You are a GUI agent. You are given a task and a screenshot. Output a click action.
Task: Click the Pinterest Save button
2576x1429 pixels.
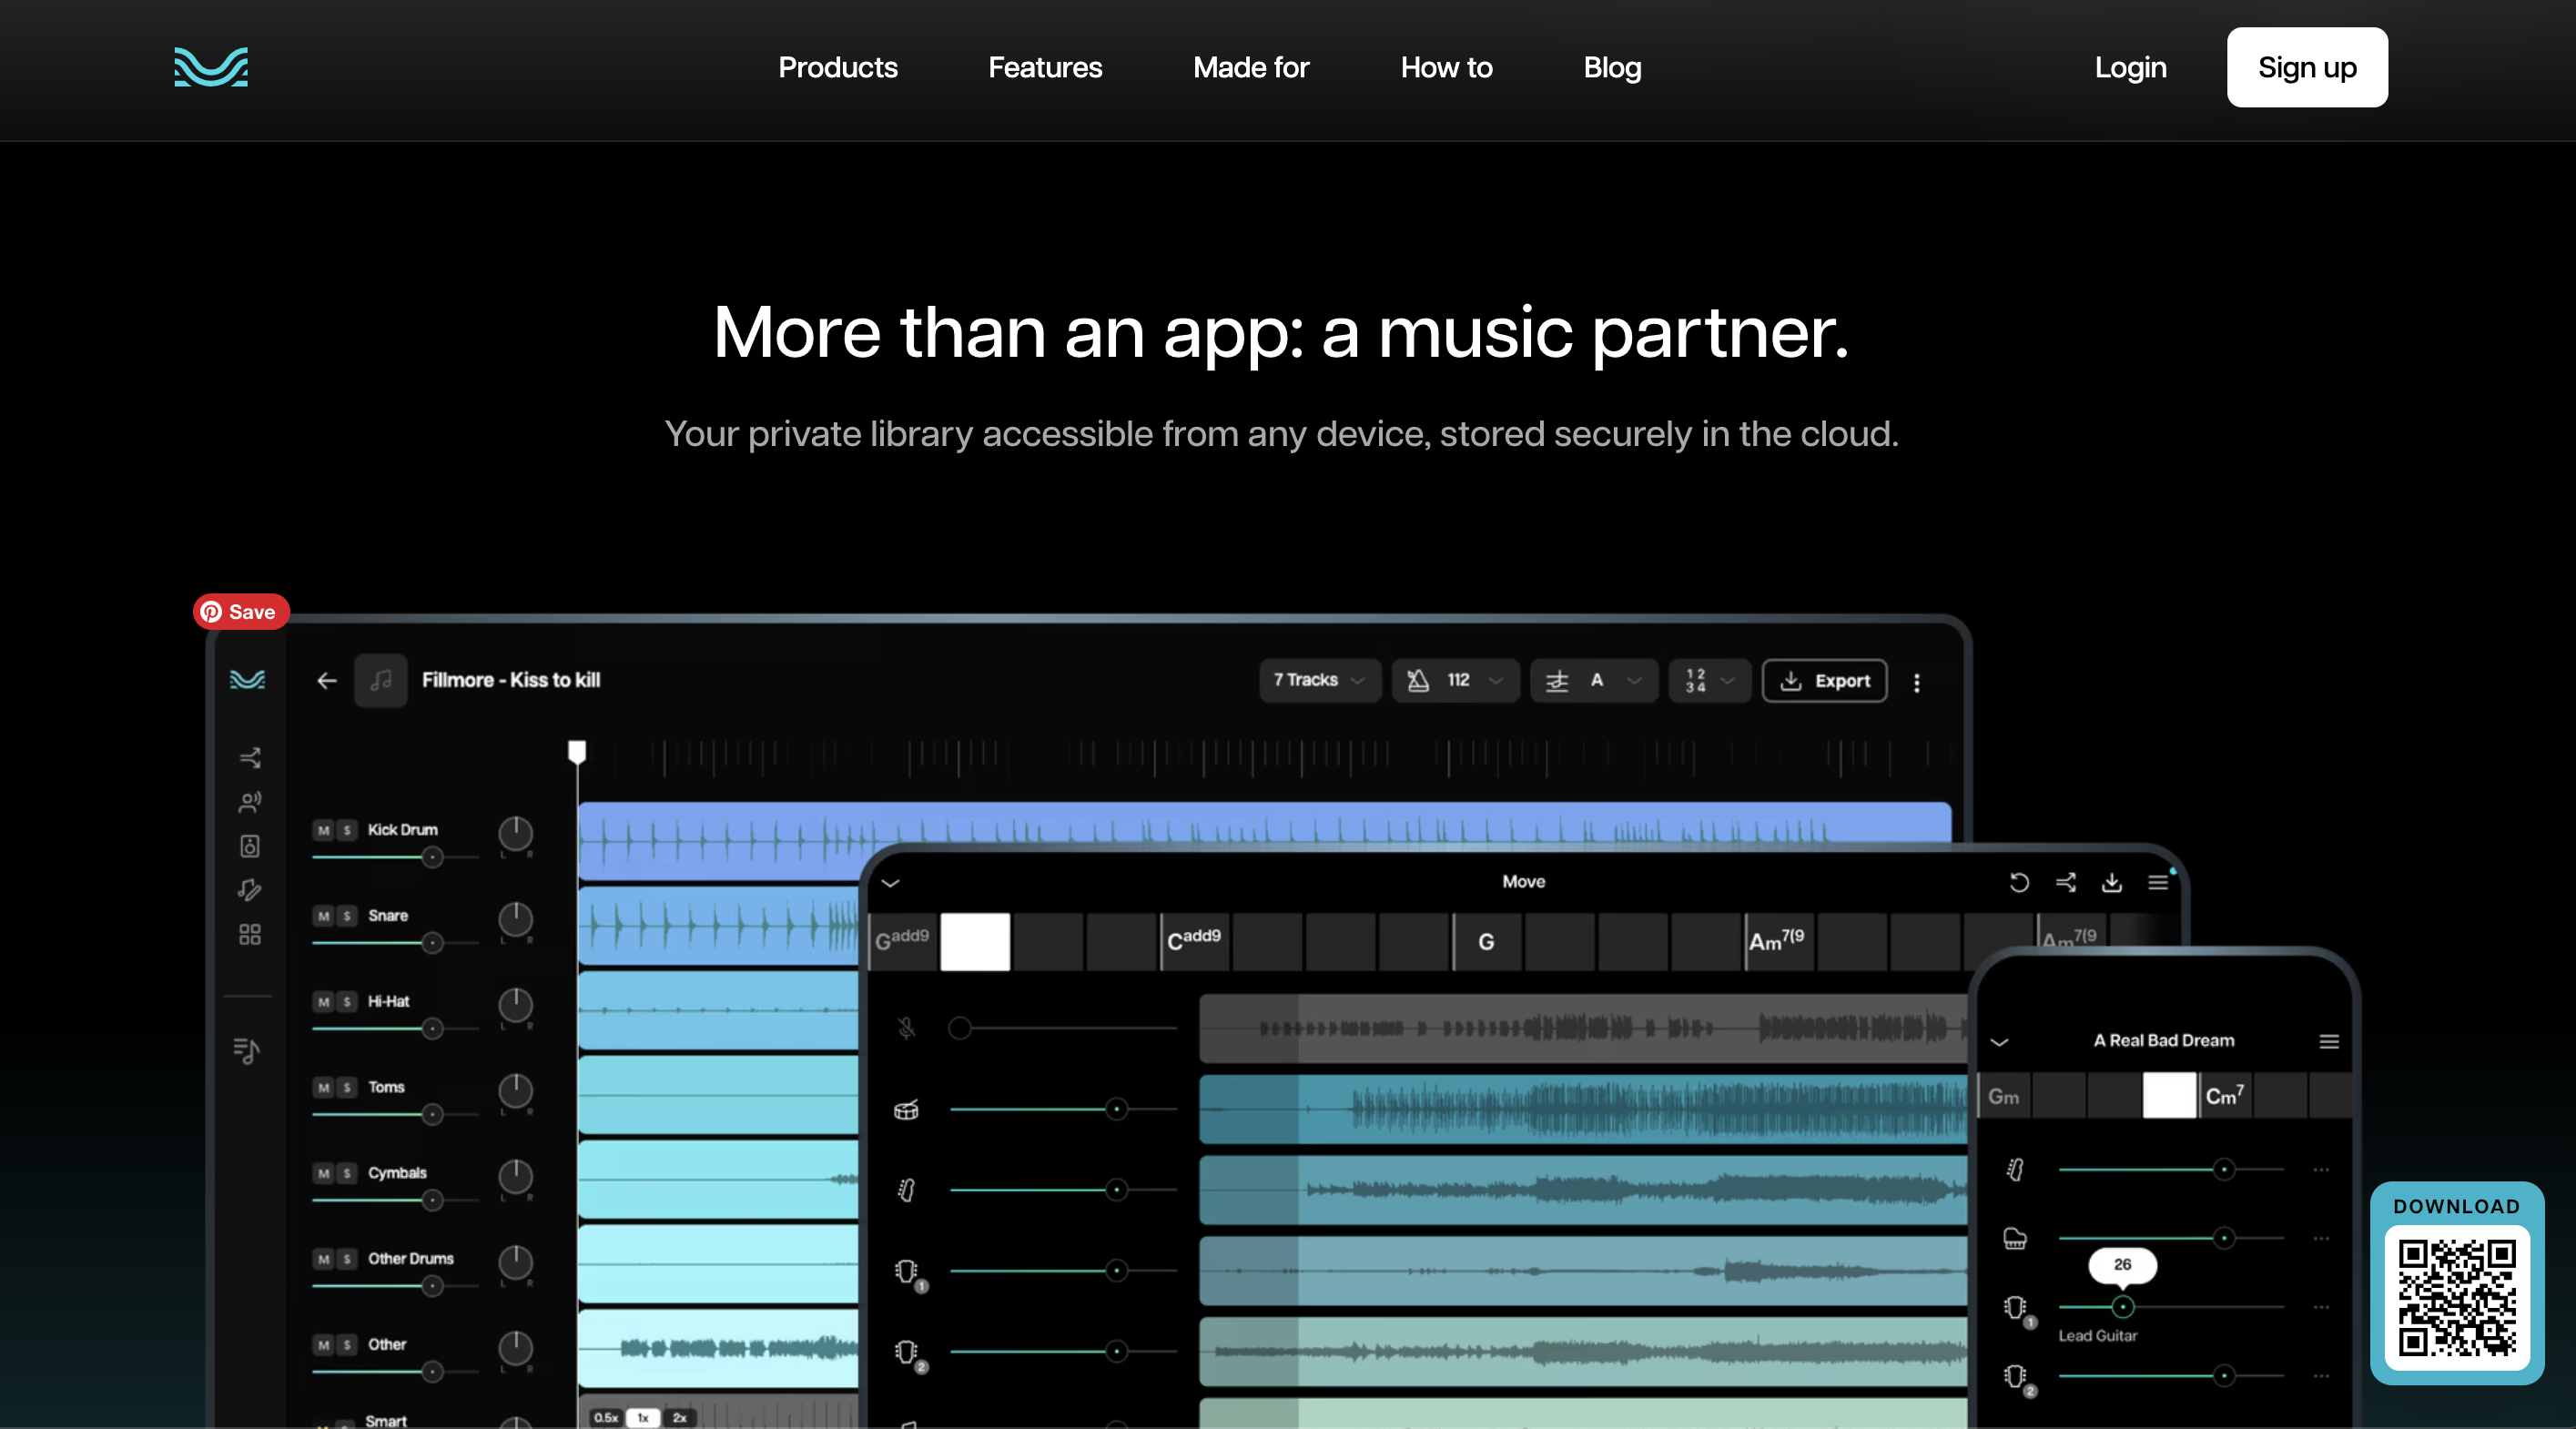tap(240, 611)
